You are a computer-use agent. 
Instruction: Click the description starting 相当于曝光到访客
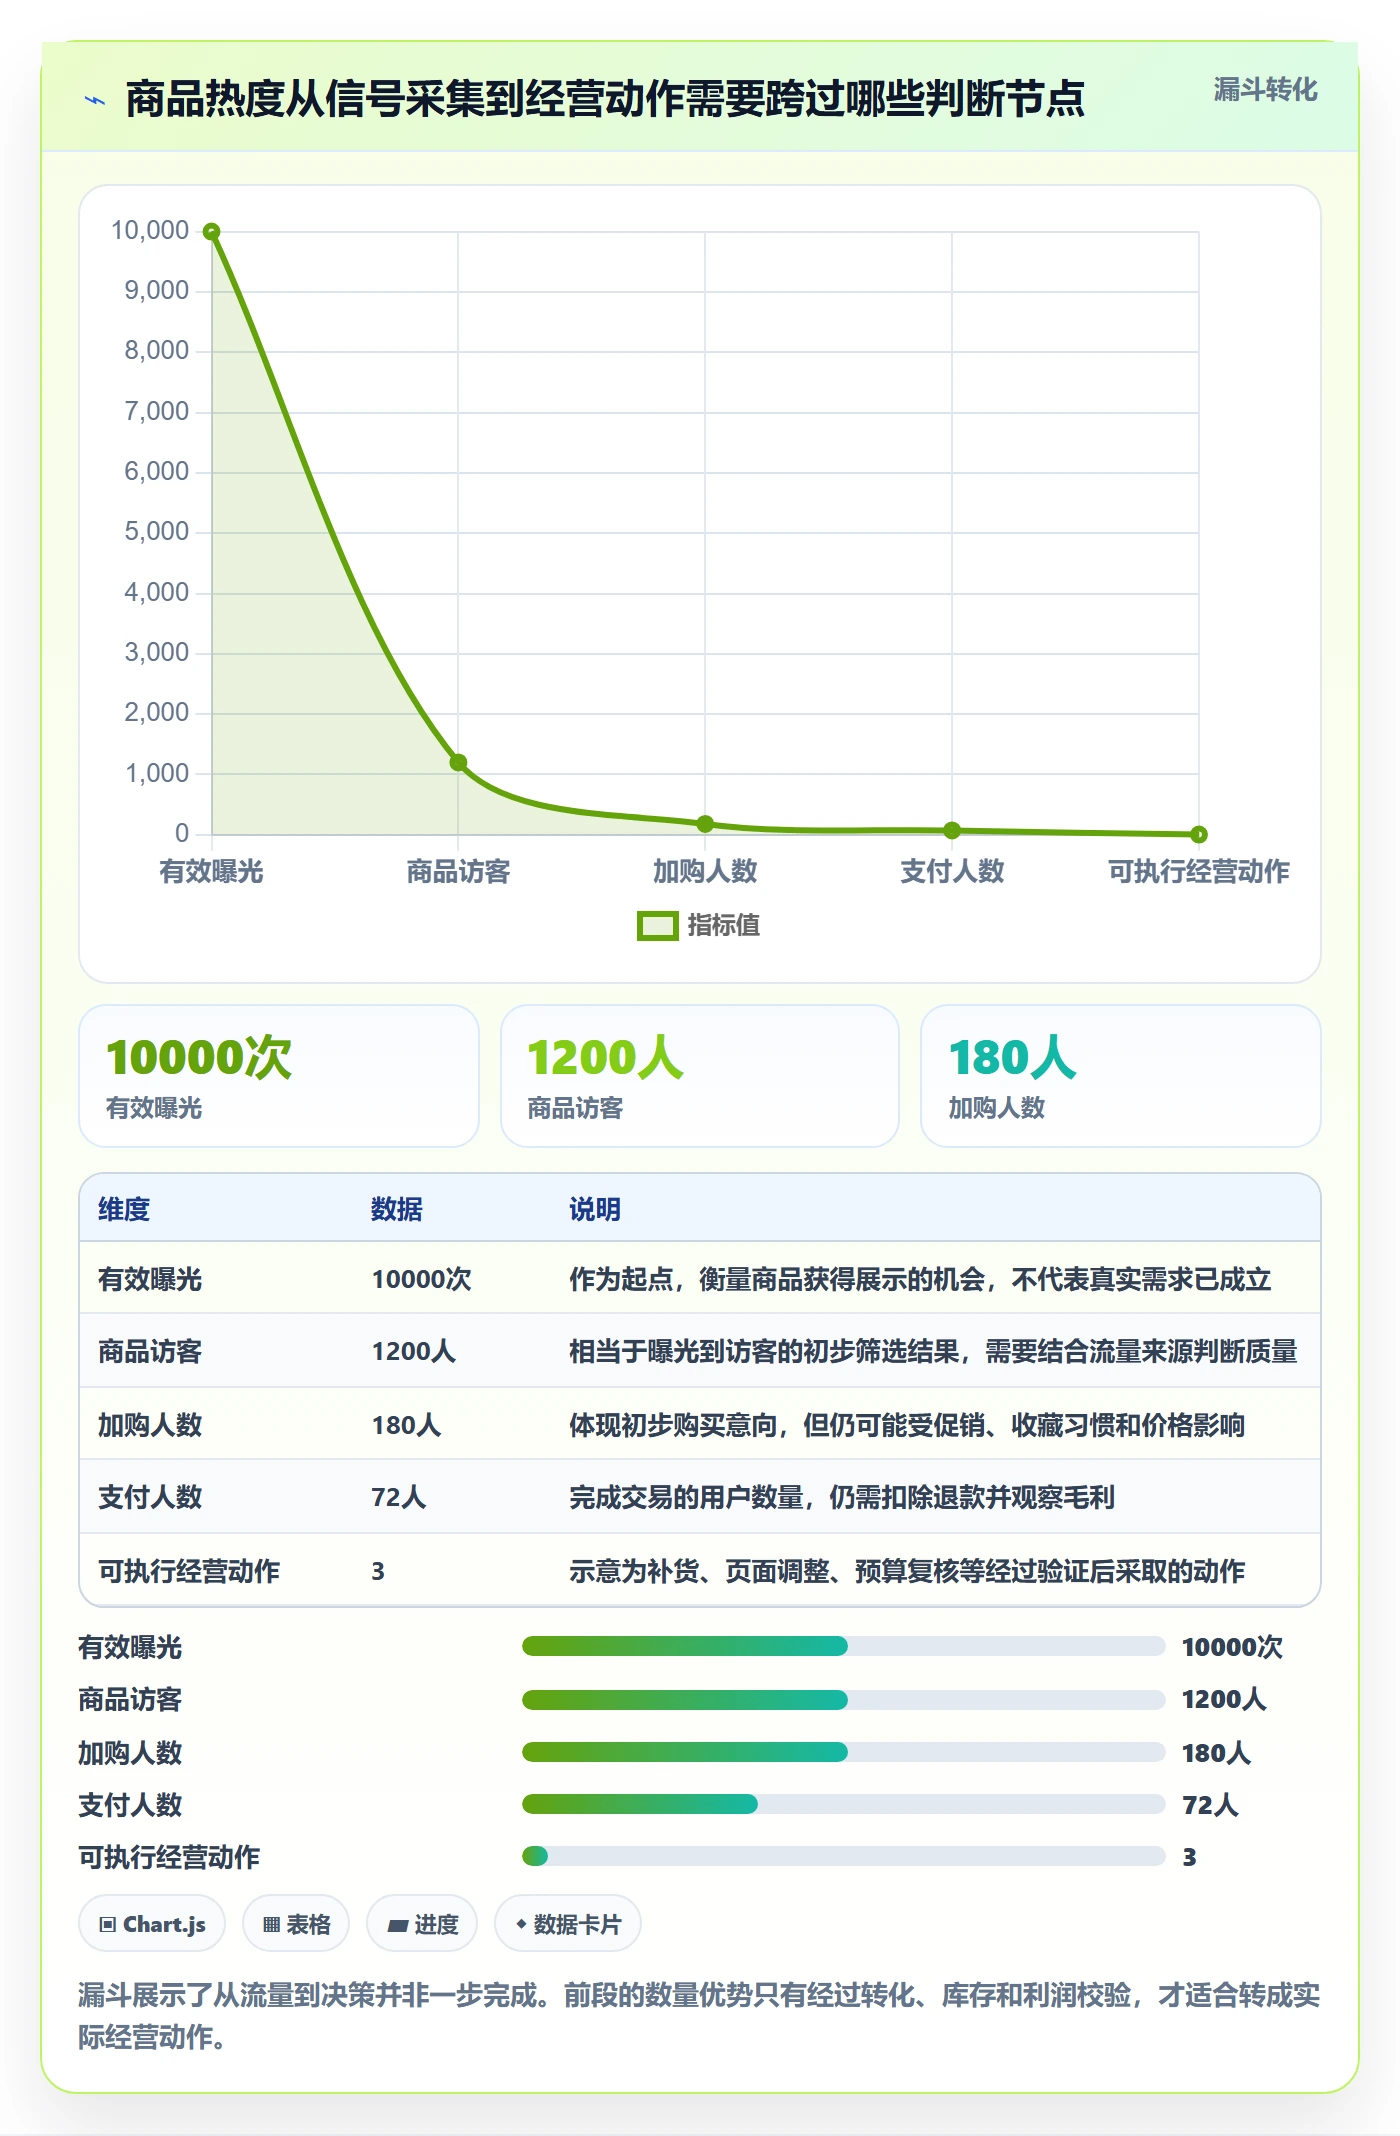(x=933, y=1352)
